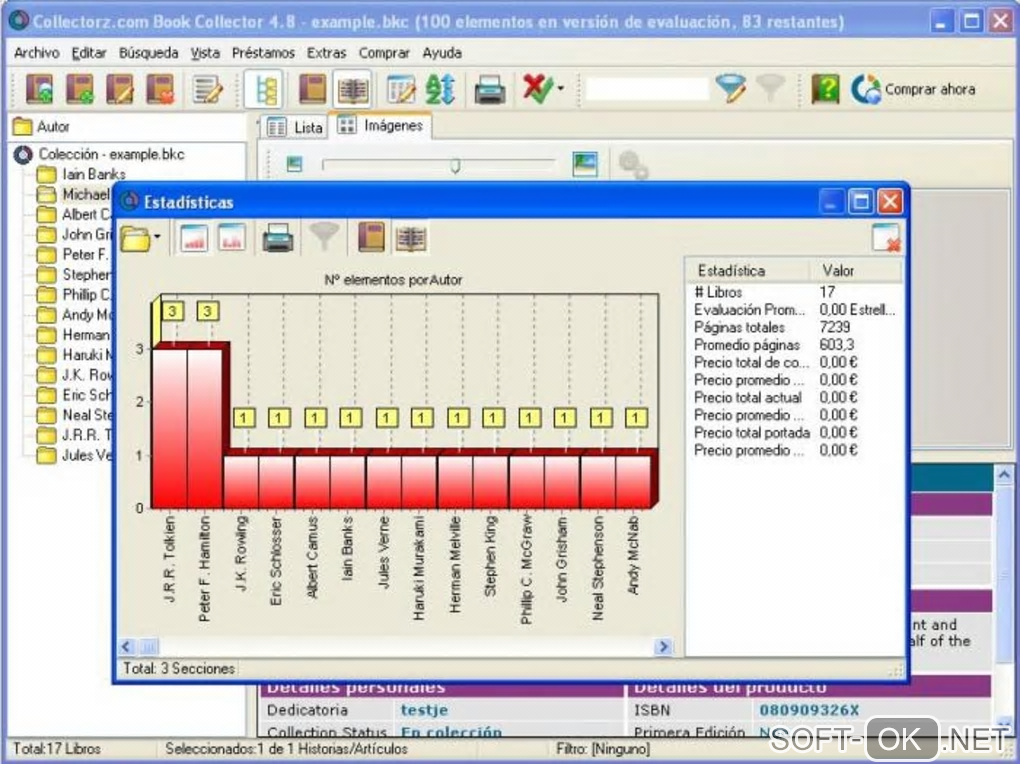
Task: Select the Michael folder in tree
Action: 86,194
